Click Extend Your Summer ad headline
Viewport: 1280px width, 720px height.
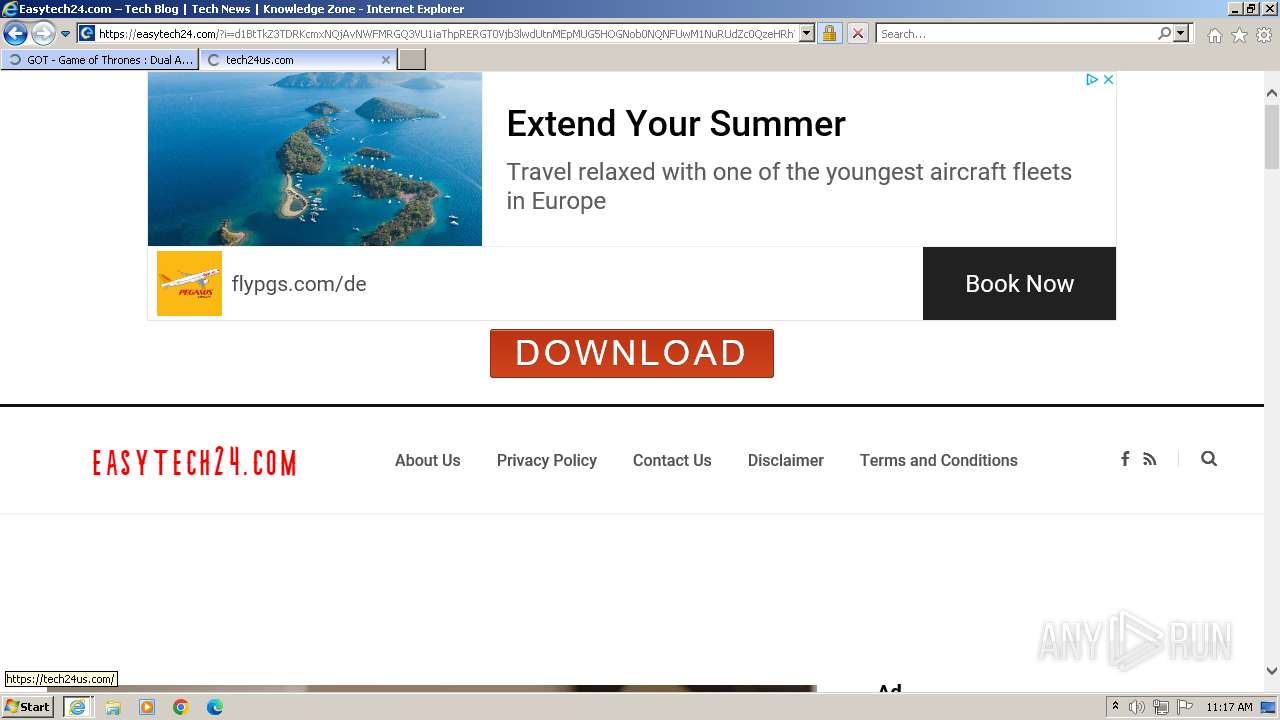coord(676,124)
